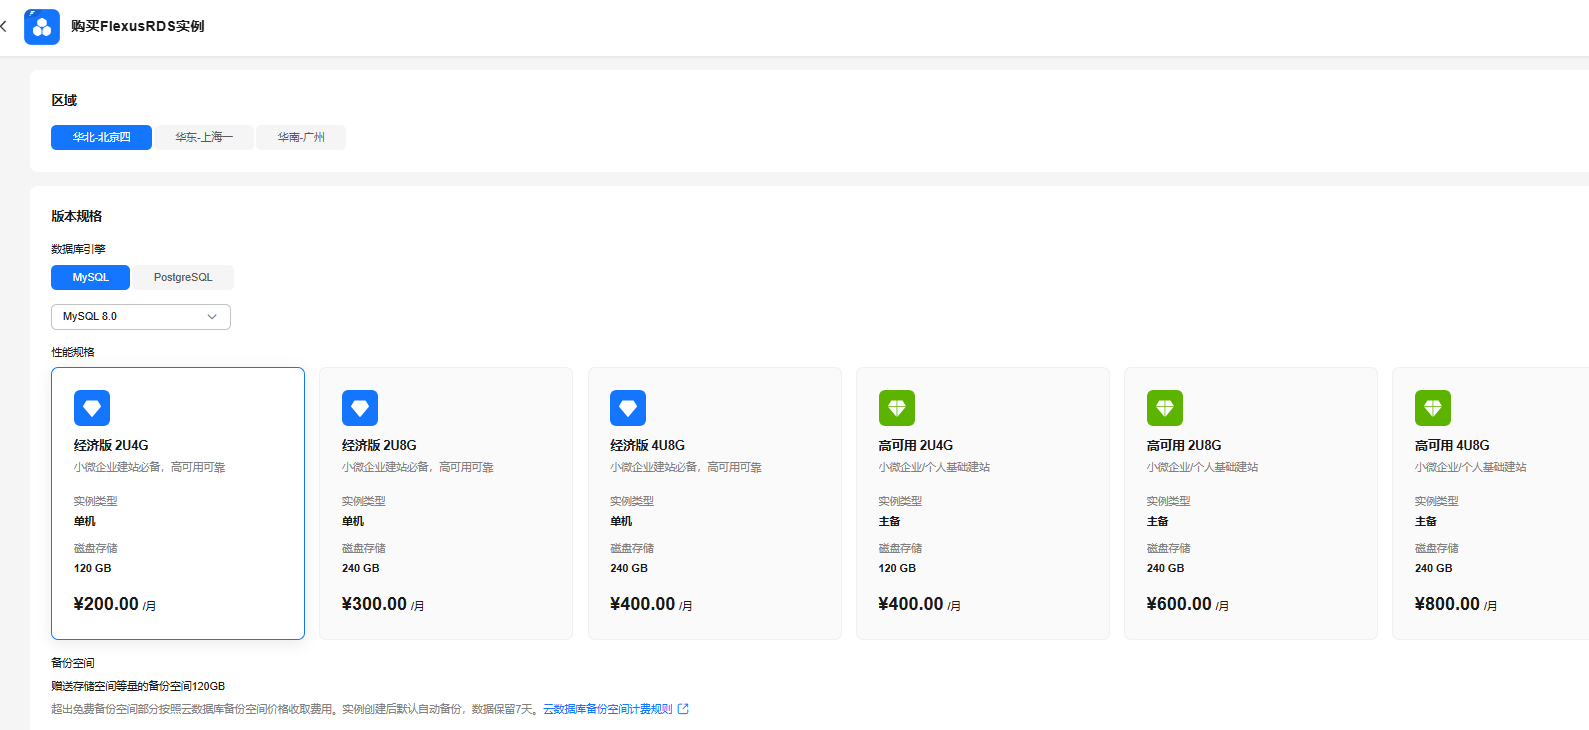Choose the MySQL database engine
This screenshot has height=730, width=1589.
[90, 277]
